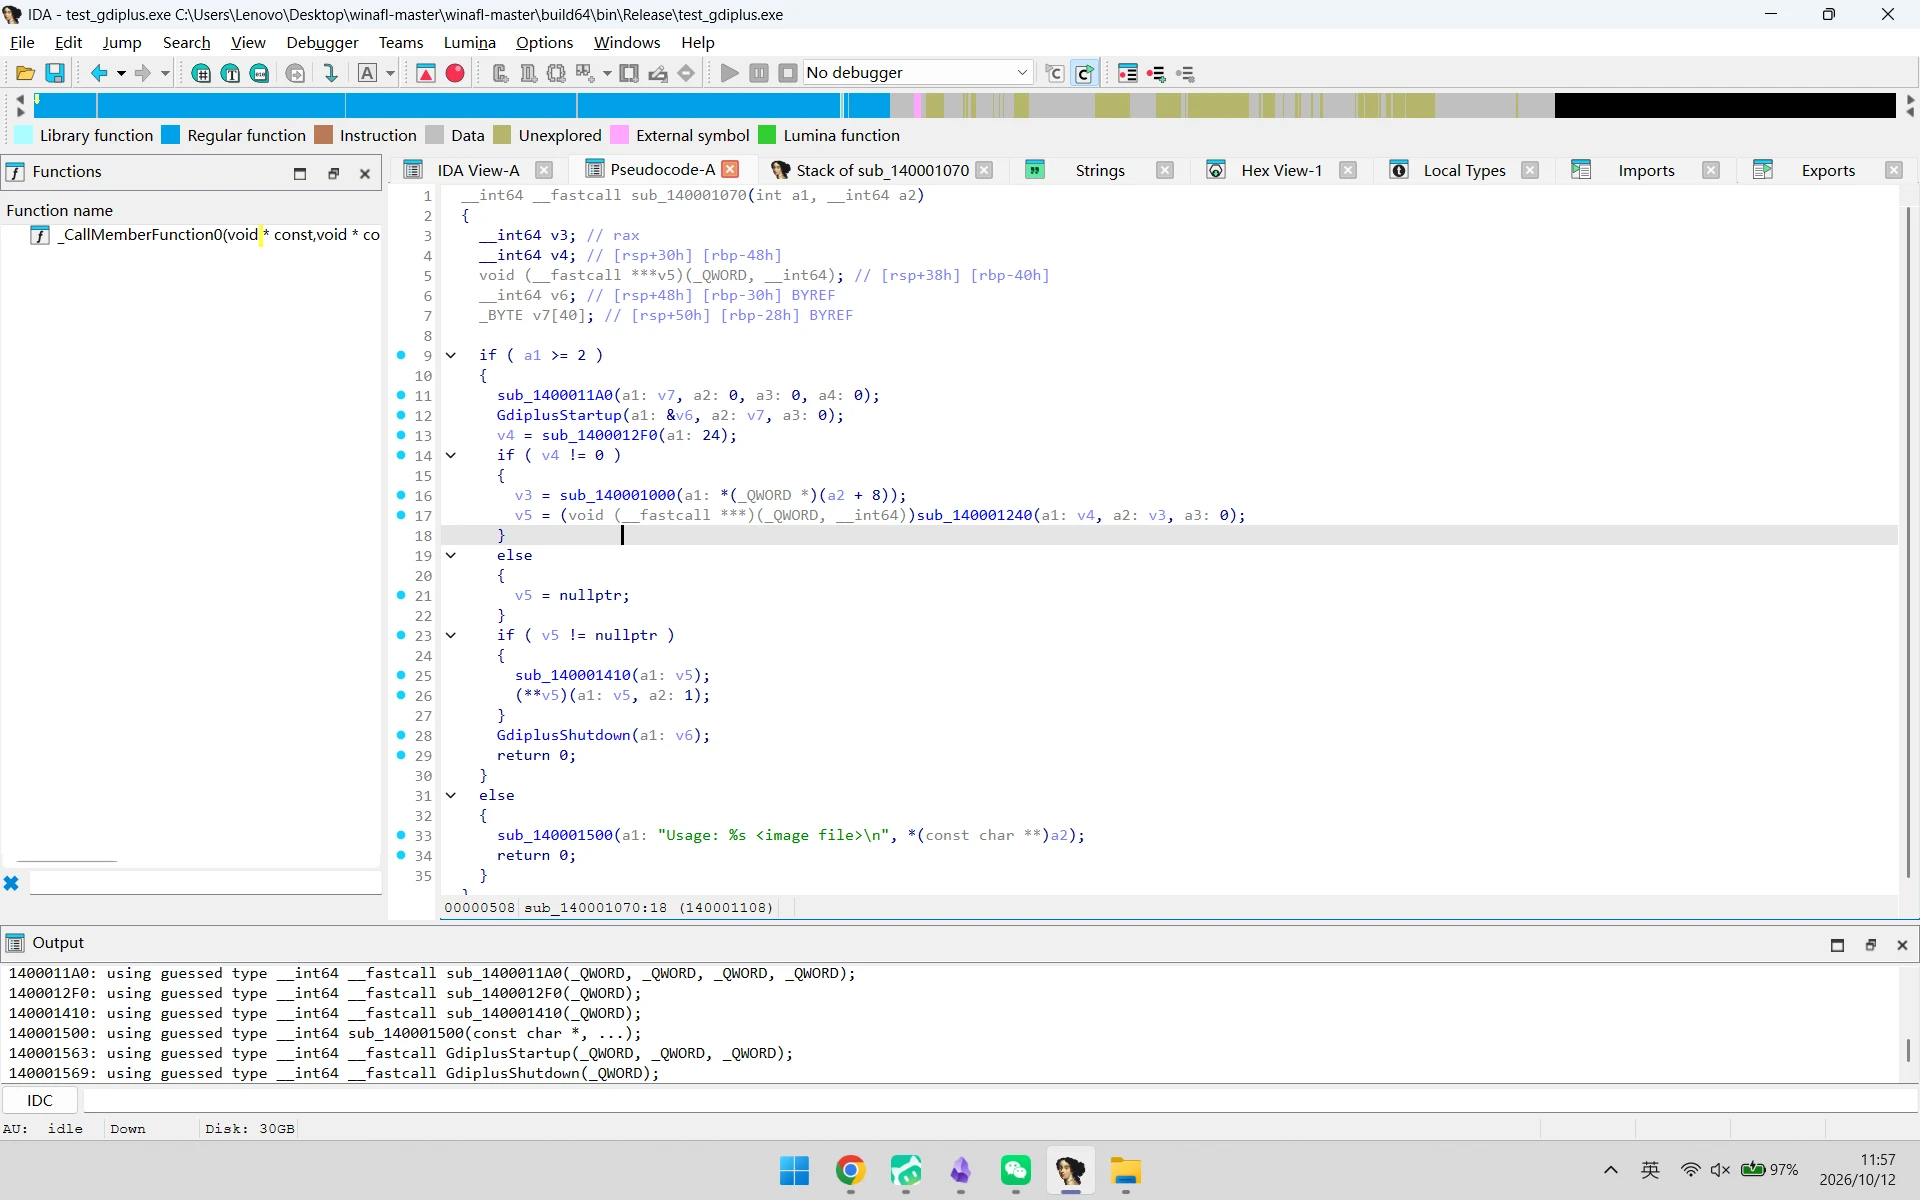Collapse the if block at line 14

coord(451,455)
